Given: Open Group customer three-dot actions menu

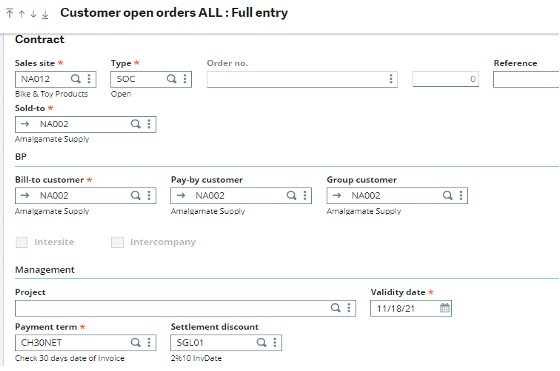Looking at the screenshot, I should pos(461,195).
